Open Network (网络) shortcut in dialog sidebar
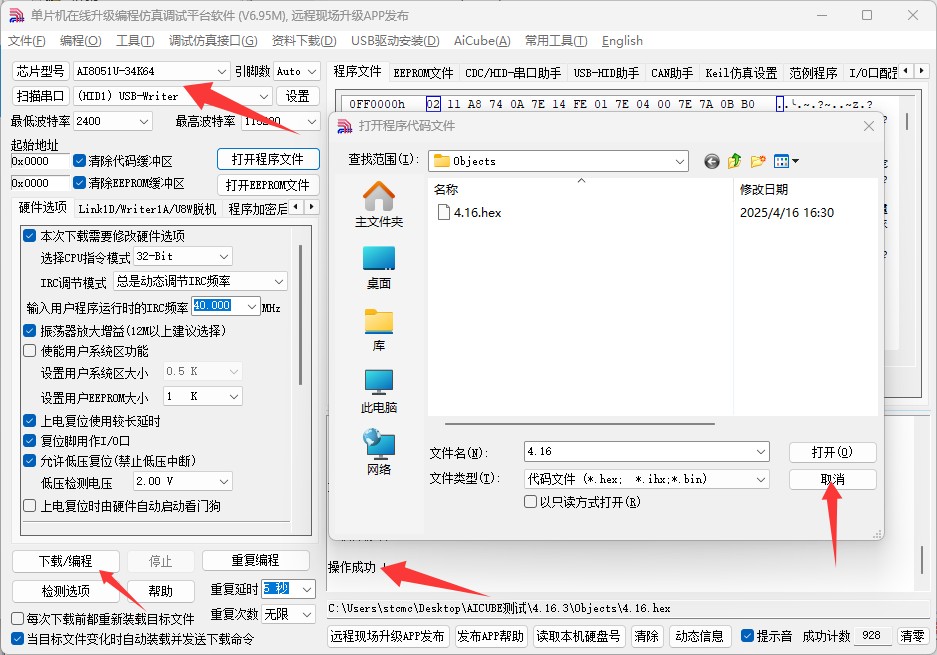 pyautogui.click(x=379, y=452)
